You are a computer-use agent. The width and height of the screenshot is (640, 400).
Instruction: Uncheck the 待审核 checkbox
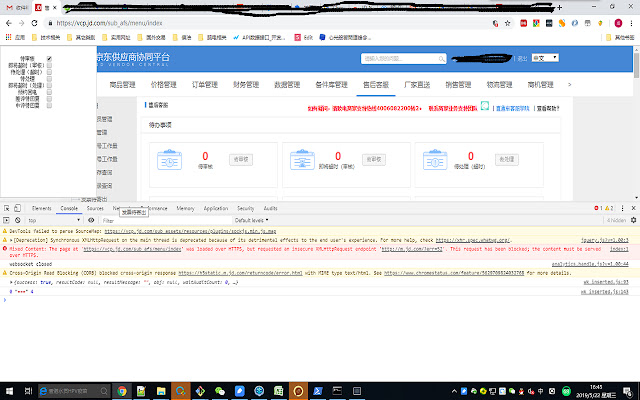point(49,59)
